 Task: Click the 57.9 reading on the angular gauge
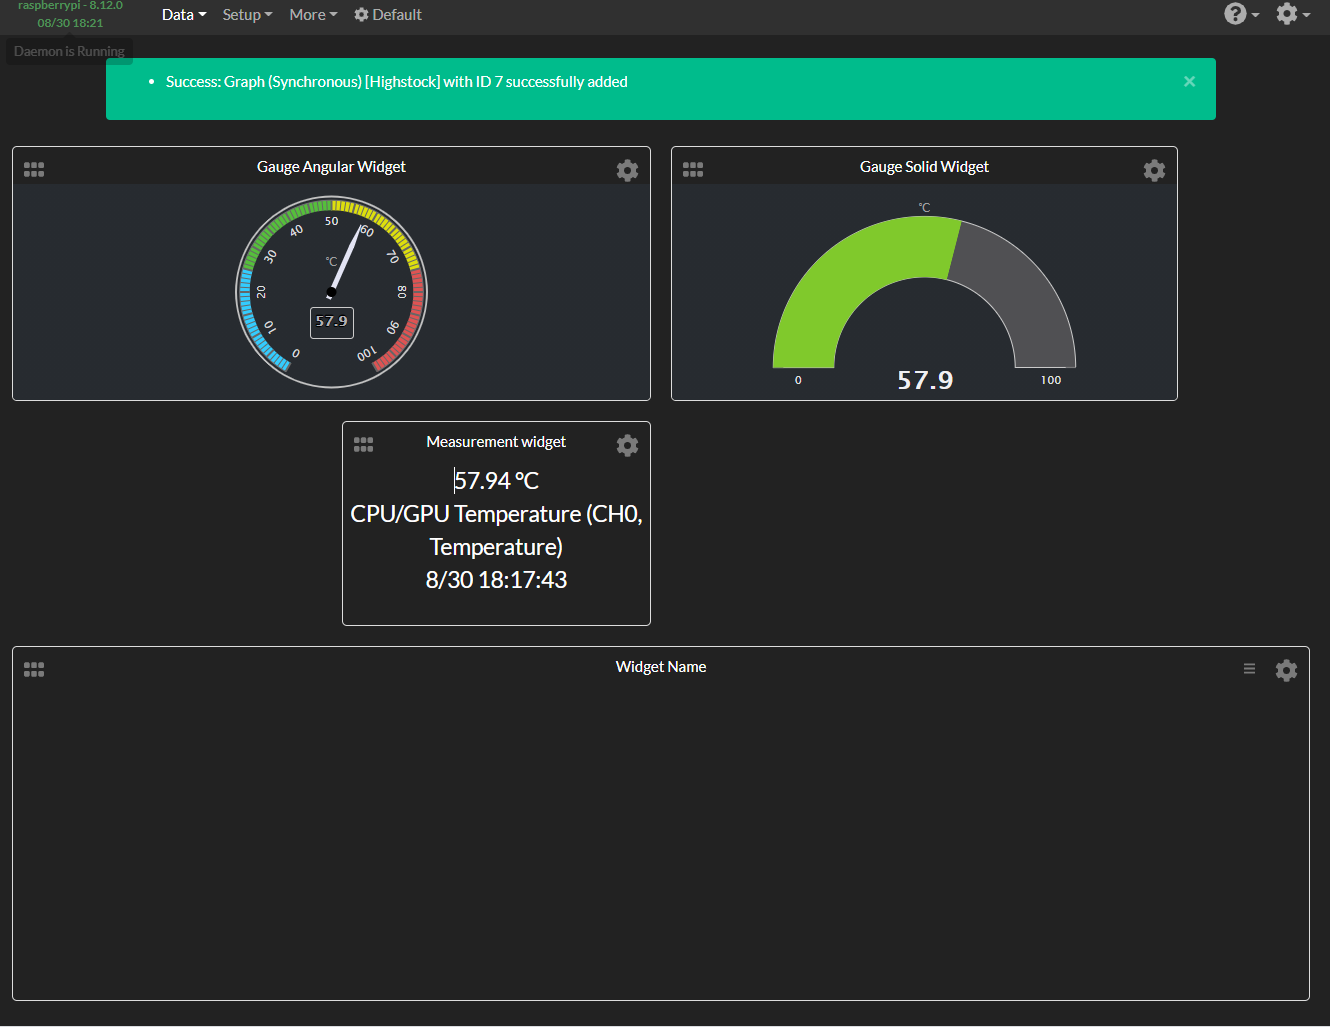point(331,322)
